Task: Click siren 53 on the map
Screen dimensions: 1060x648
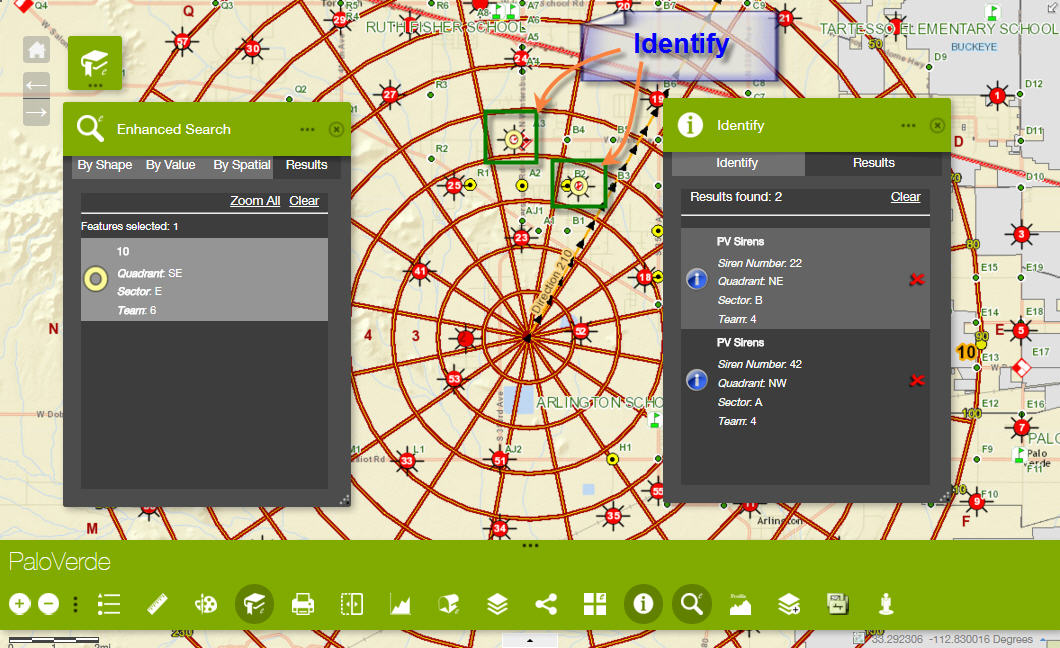Action: (454, 378)
